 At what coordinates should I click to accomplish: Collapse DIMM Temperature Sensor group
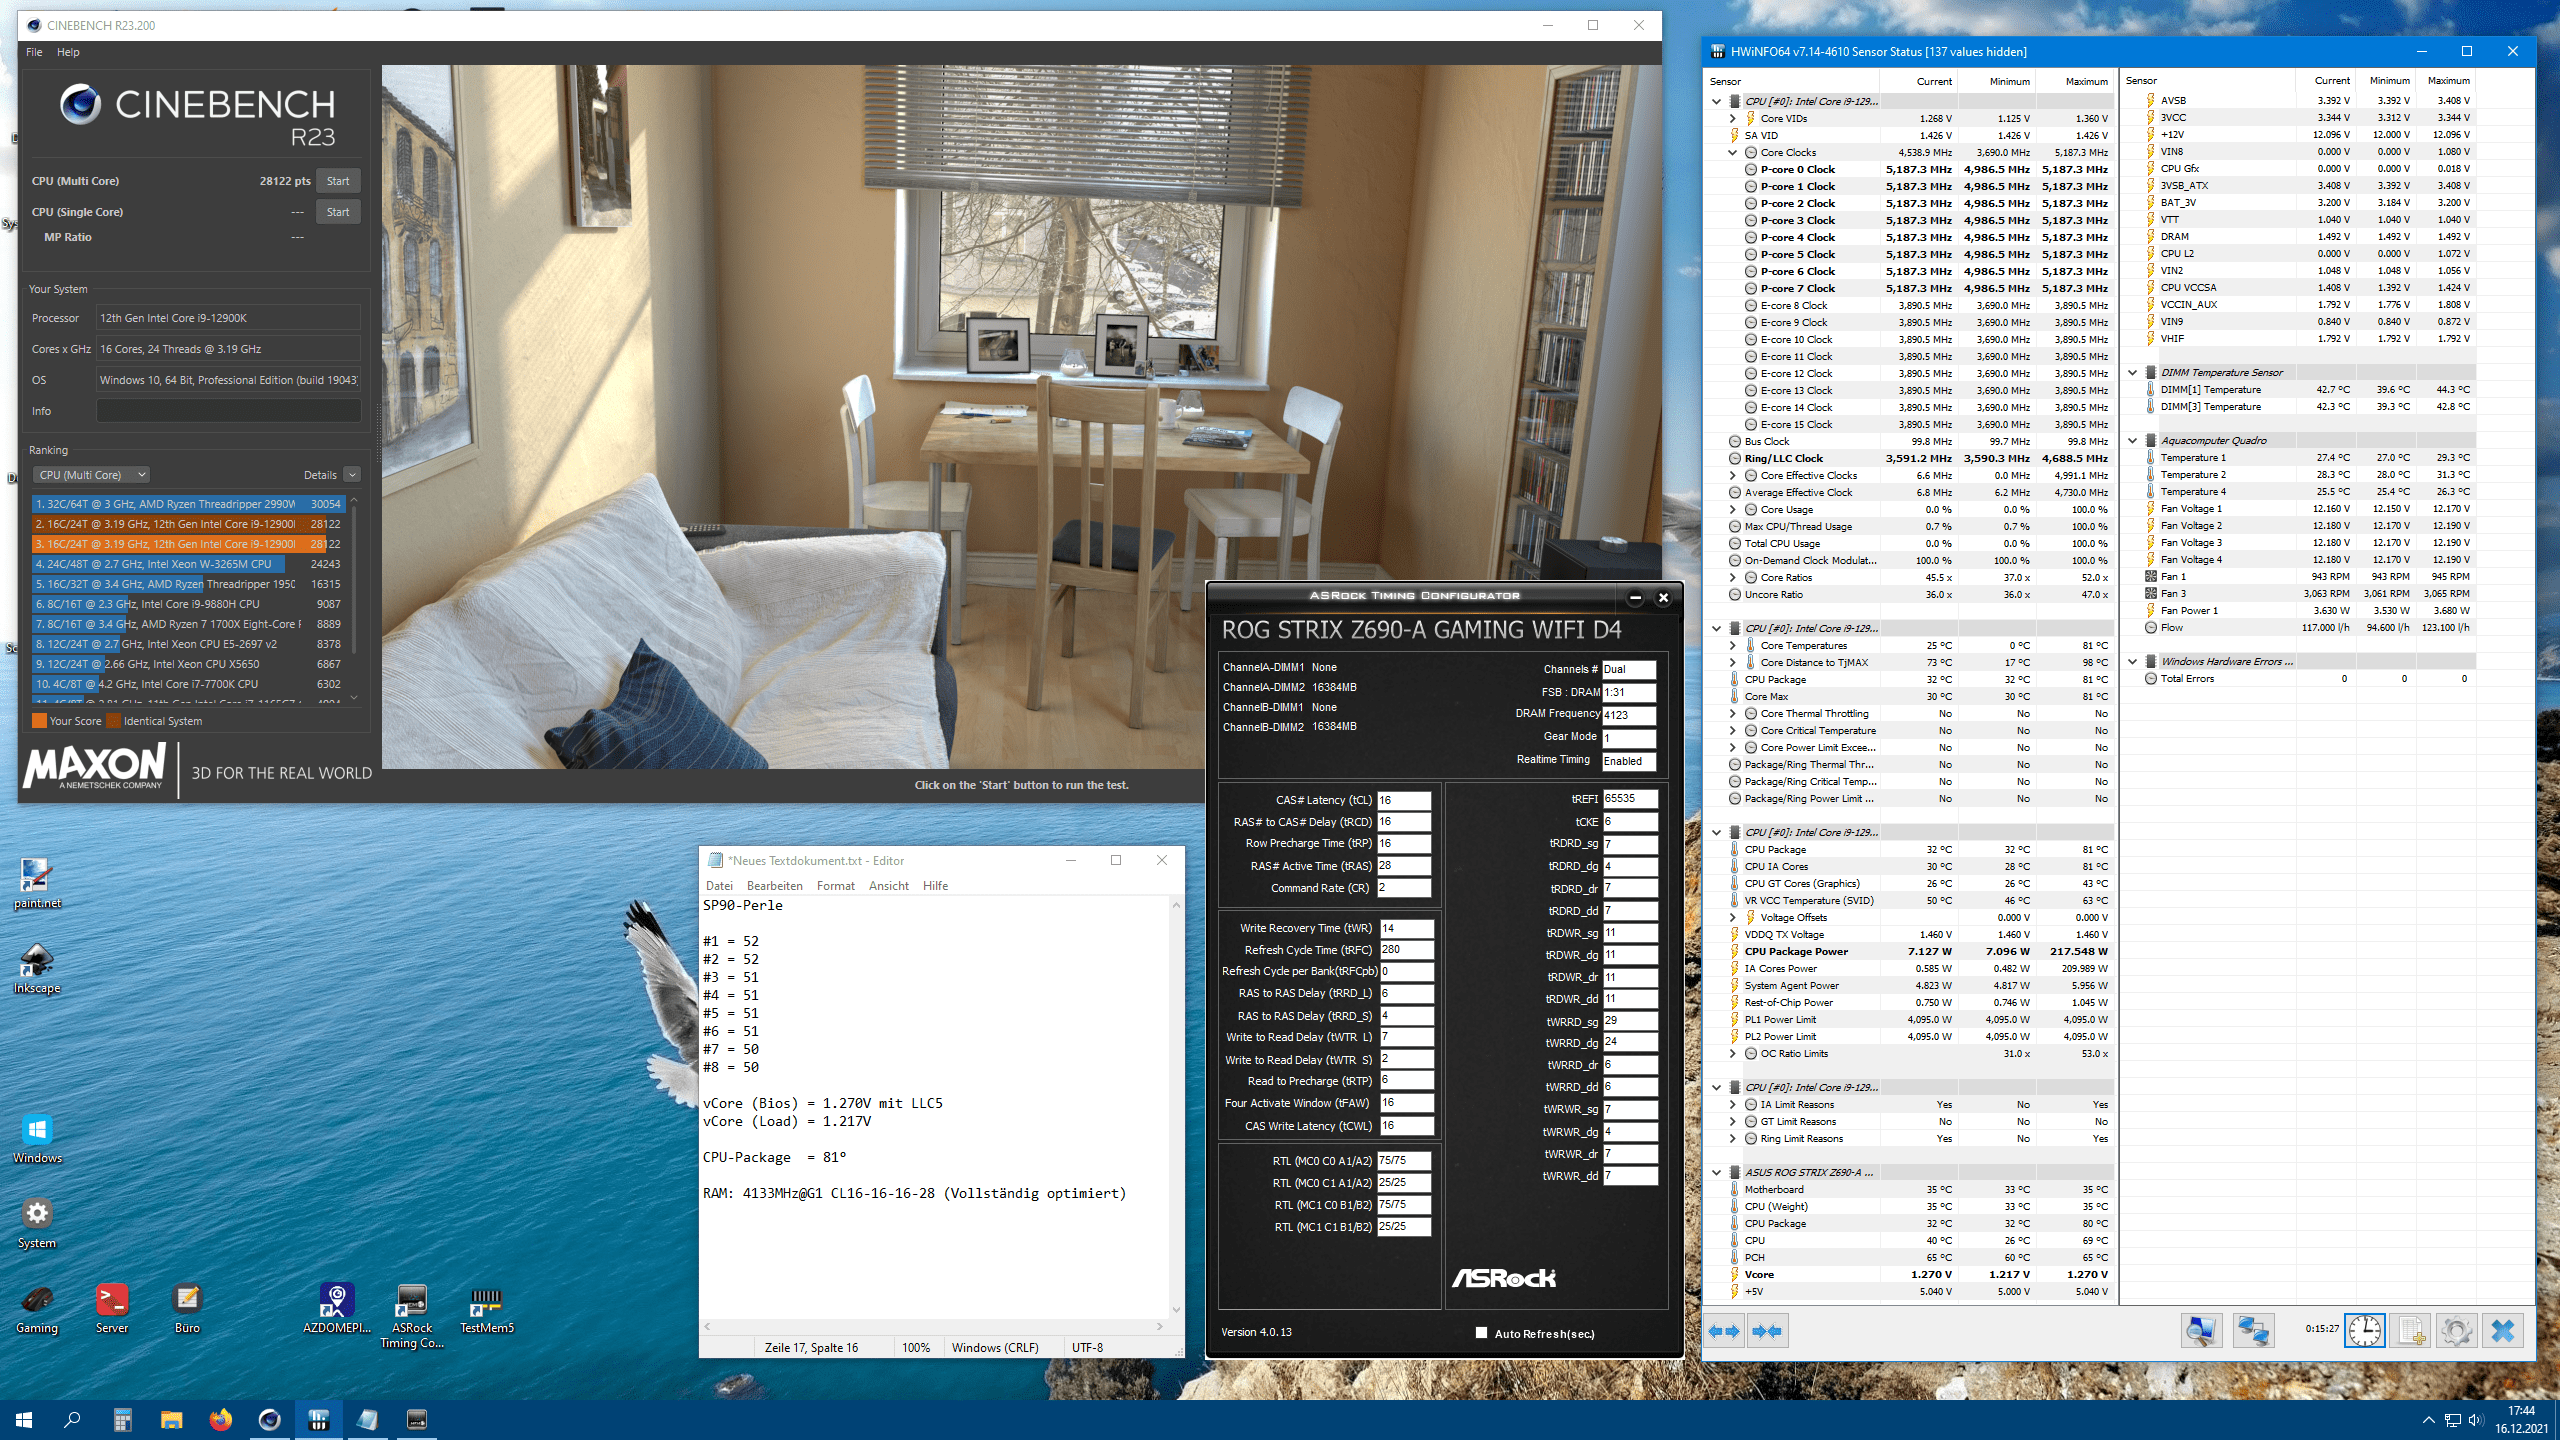pos(2132,372)
